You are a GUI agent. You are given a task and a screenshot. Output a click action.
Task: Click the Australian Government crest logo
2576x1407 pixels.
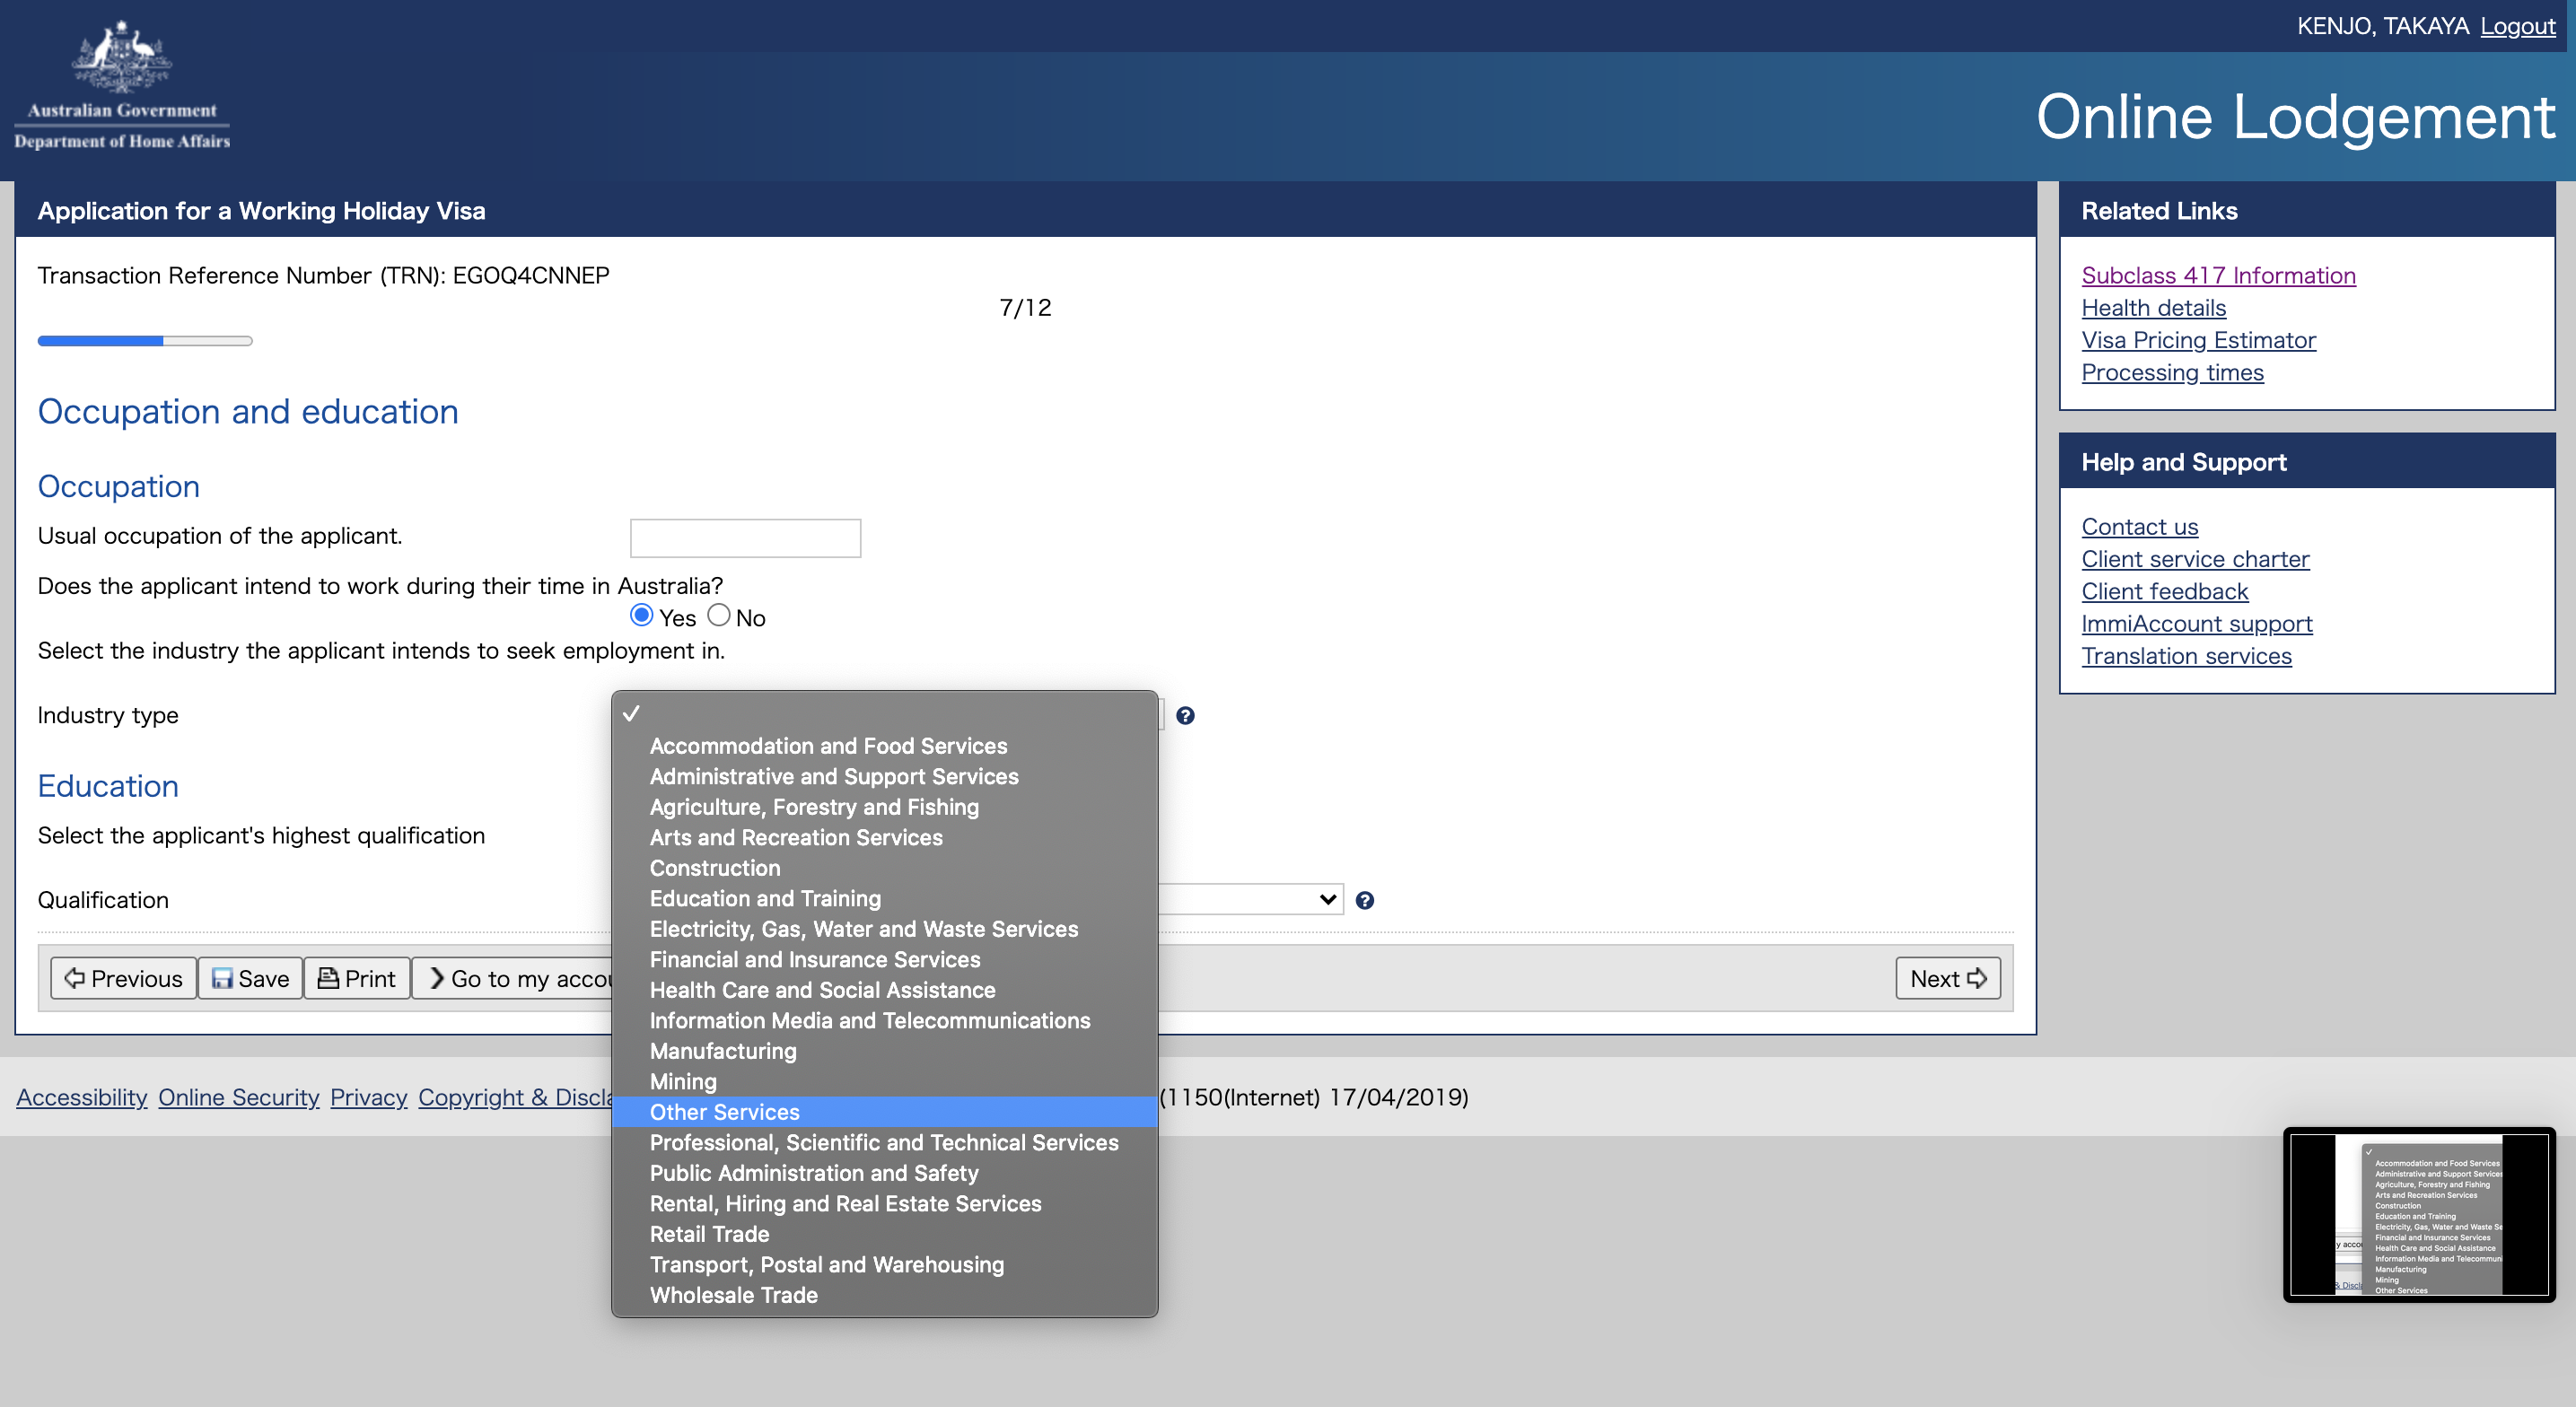coord(122,58)
